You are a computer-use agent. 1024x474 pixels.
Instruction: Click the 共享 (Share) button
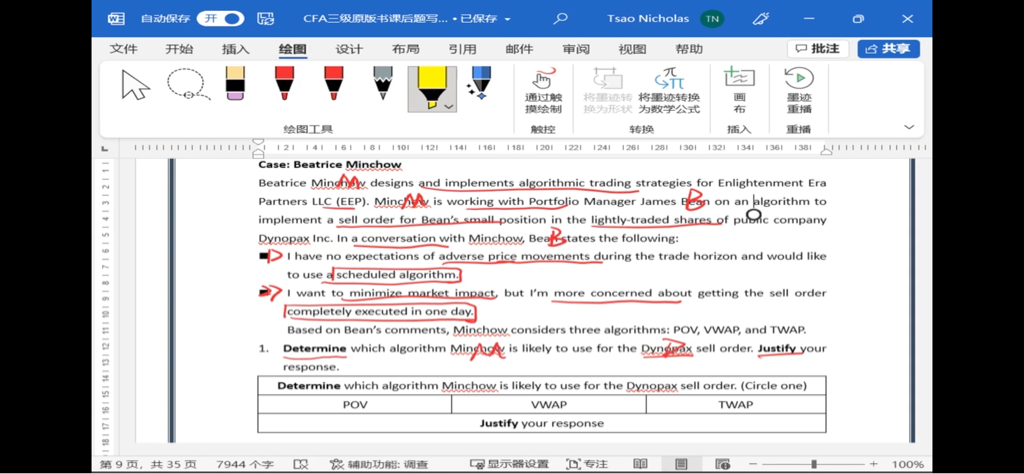pos(888,49)
